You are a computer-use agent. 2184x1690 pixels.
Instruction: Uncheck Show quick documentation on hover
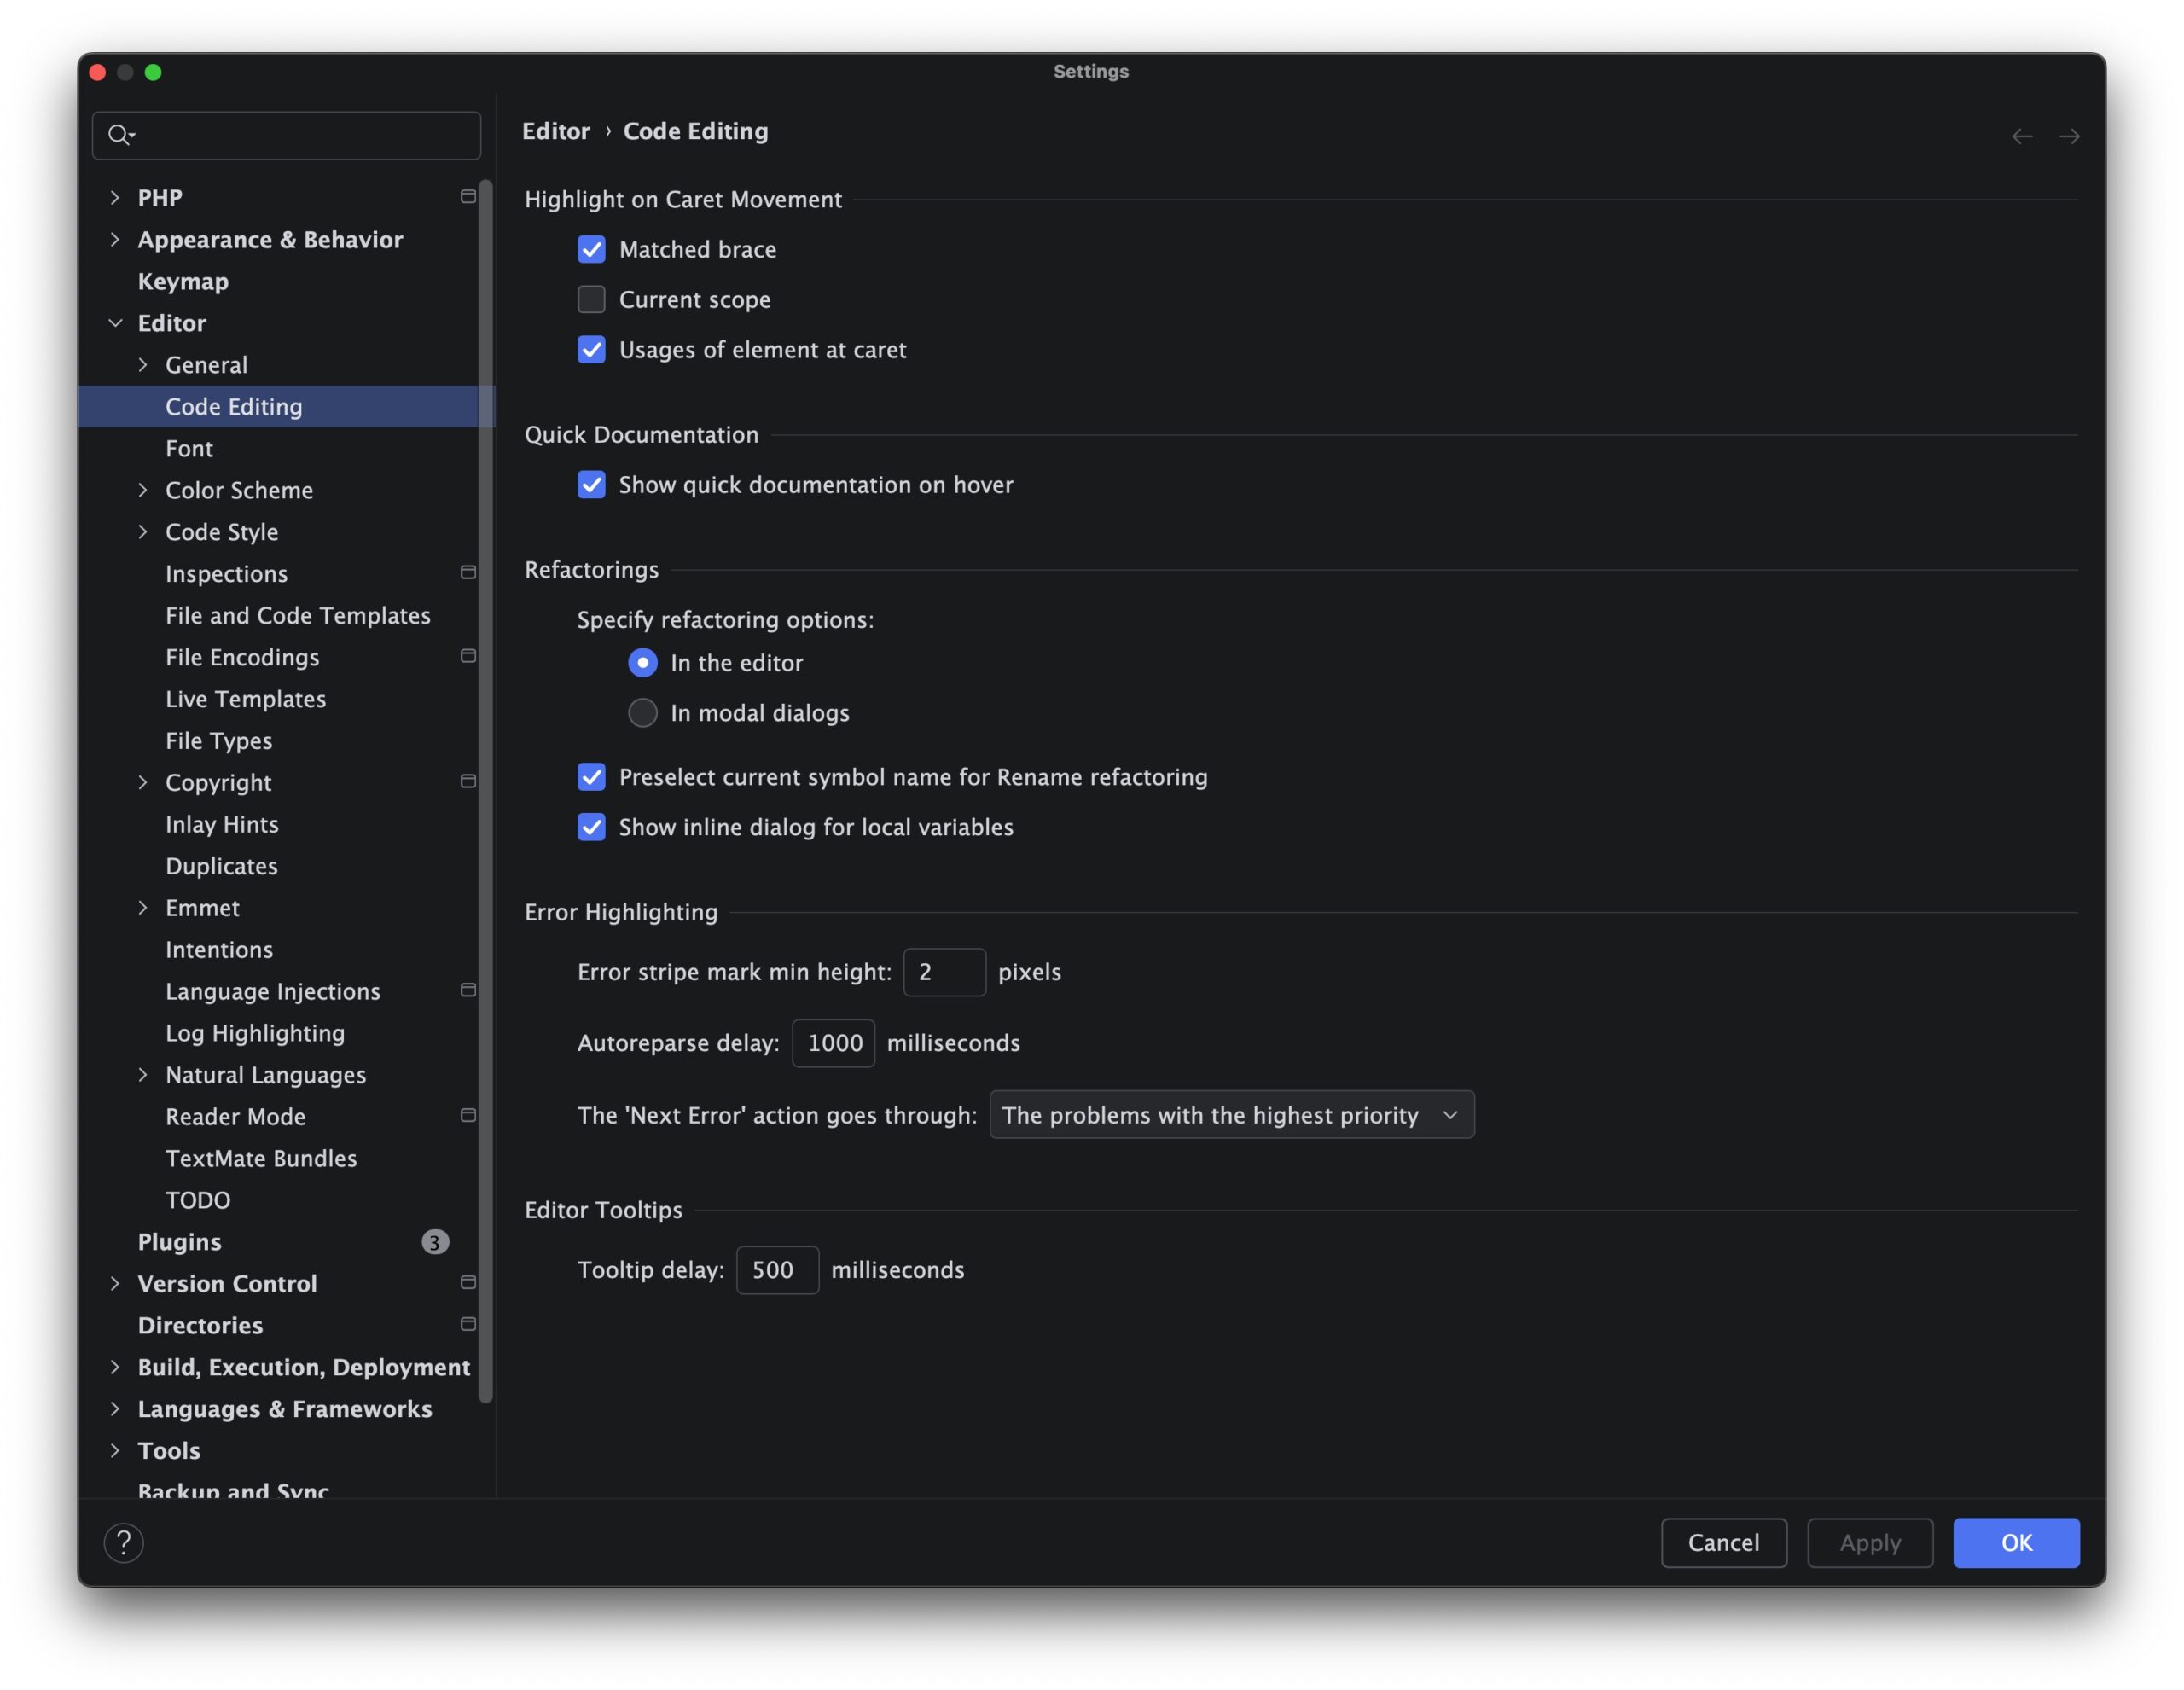tap(591, 484)
